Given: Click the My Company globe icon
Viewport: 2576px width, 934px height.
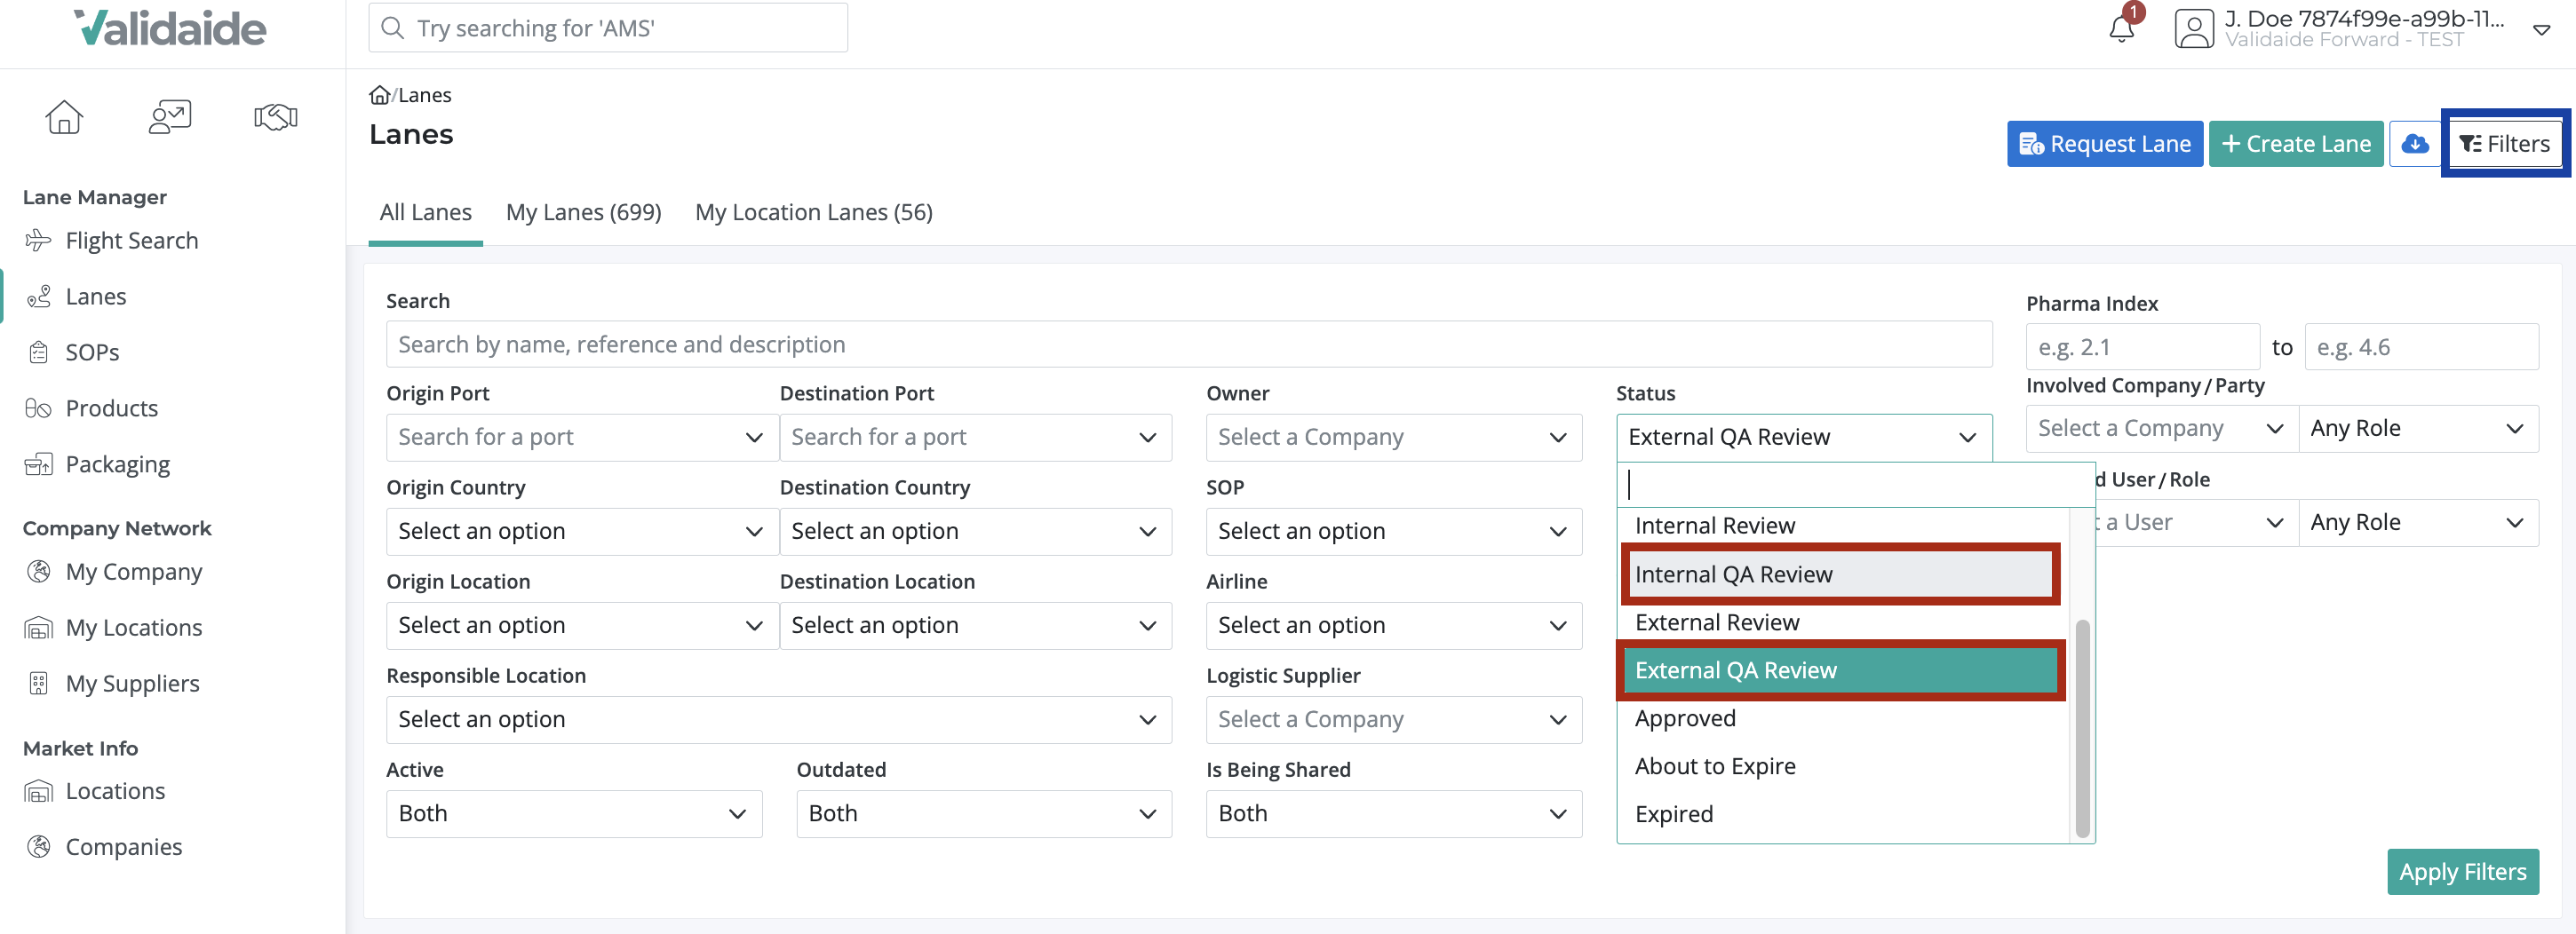Looking at the screenshot, I should pyautogui.click(x=38, y=572).
